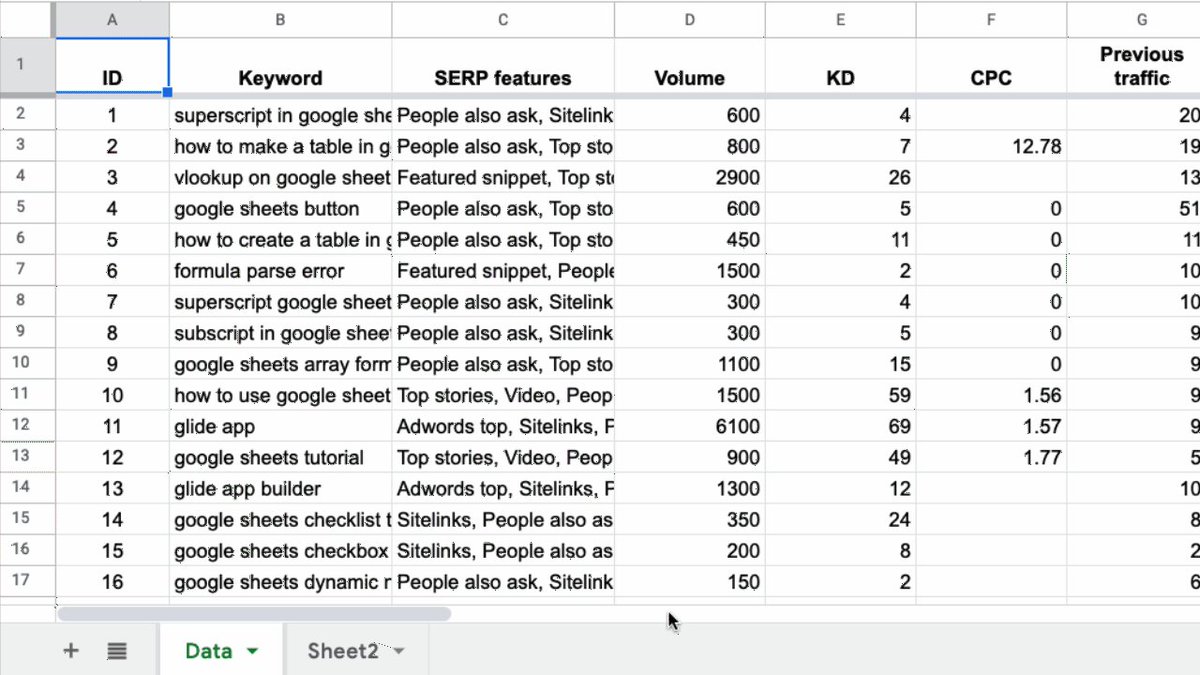Select the volume cell 6100
The image size is (1200, 675).
pos(690,427)
